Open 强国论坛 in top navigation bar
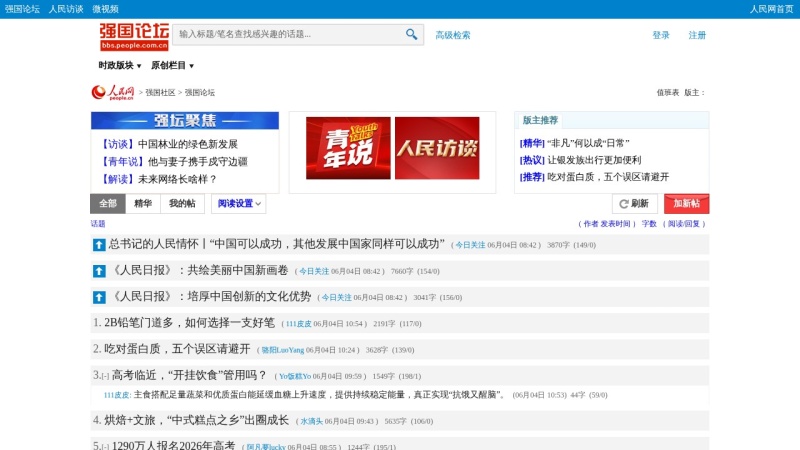The image size is (800, 450). click(x=22, y=9)
